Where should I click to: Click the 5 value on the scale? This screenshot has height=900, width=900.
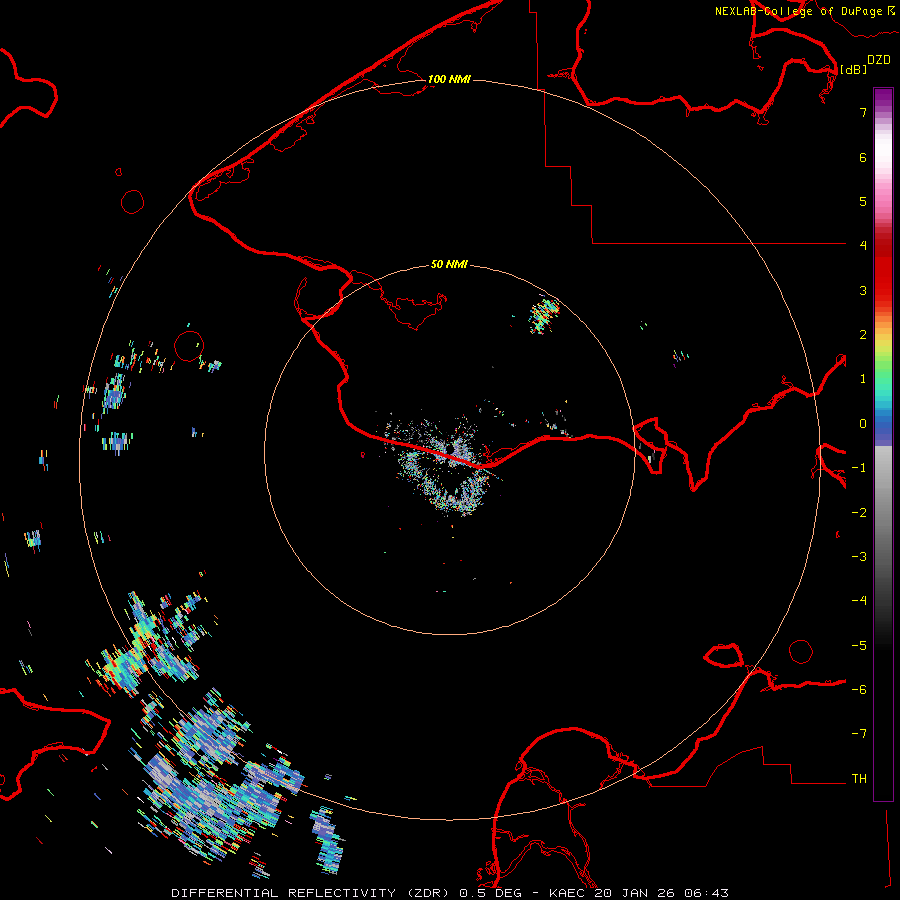point(863,201)
